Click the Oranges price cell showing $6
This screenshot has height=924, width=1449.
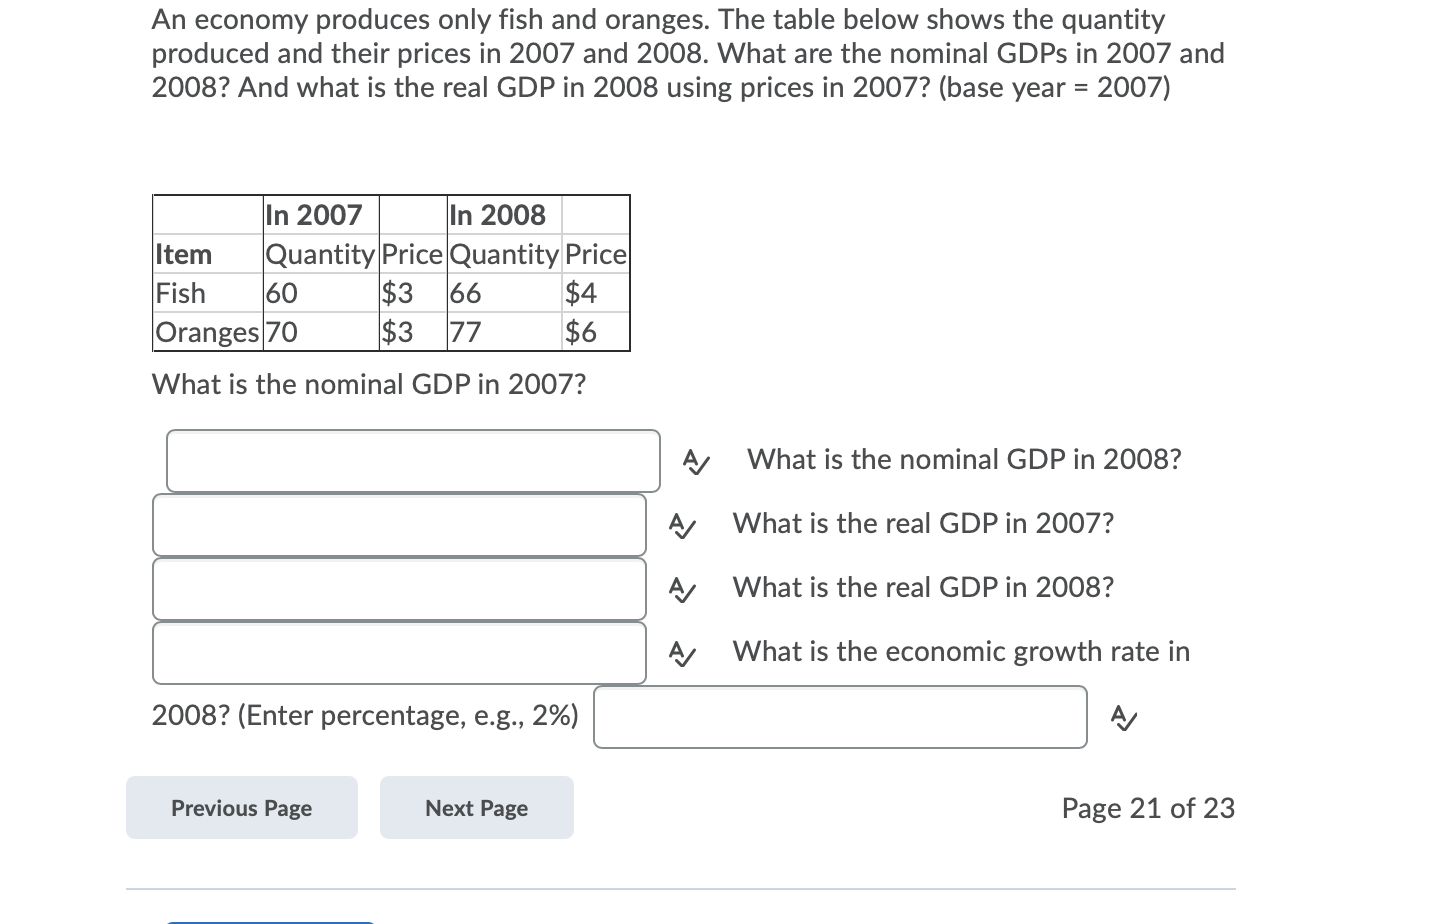[582, 332]
